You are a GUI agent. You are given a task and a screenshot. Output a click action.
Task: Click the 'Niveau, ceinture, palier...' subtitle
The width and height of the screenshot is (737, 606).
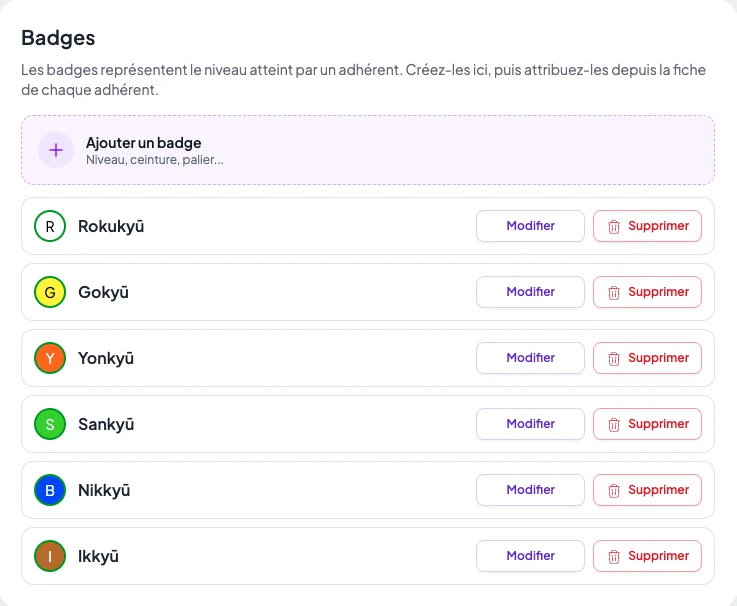point(155,160)
